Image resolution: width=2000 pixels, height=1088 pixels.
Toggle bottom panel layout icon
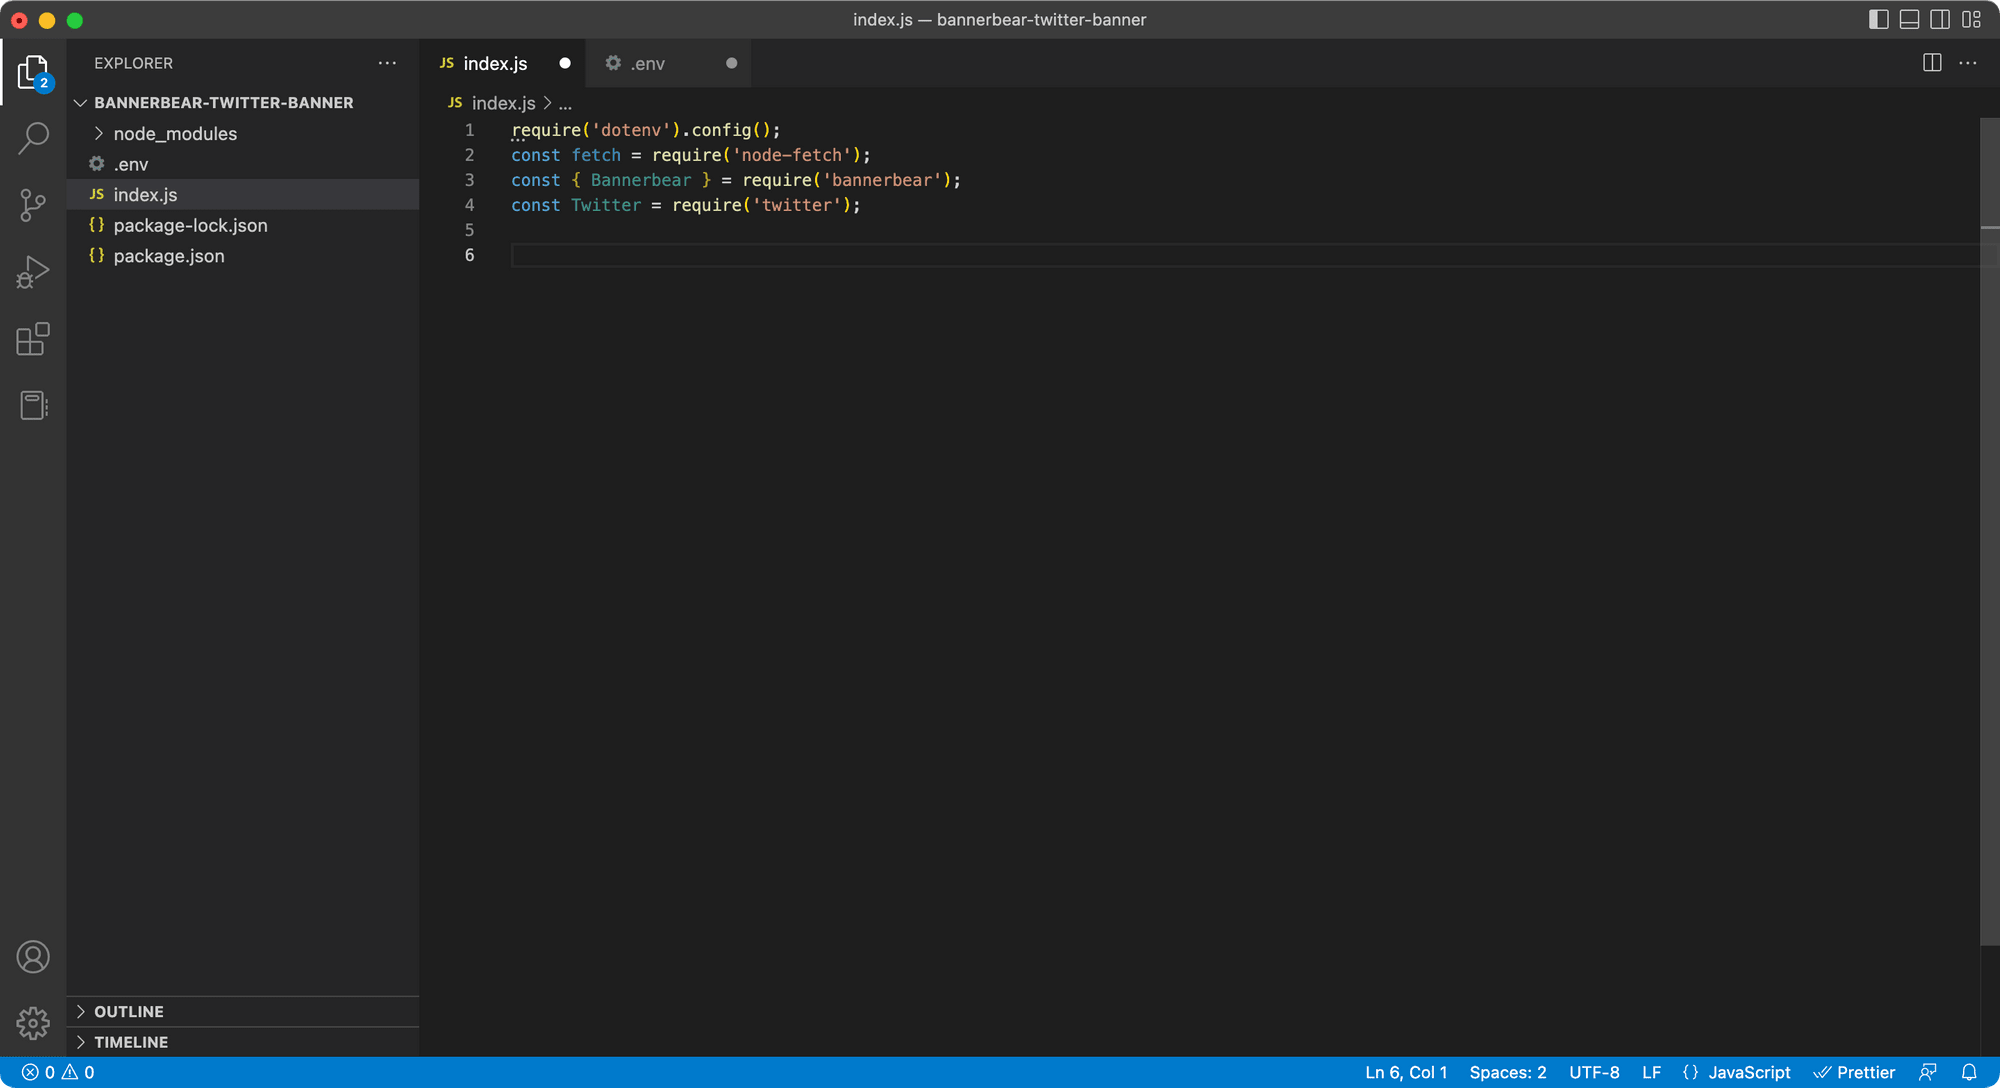pos(1909,19)
